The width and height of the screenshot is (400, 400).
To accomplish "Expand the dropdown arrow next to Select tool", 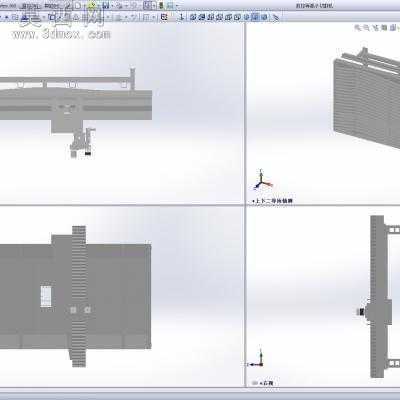I will pyautogui.click(x=154, y=6).
